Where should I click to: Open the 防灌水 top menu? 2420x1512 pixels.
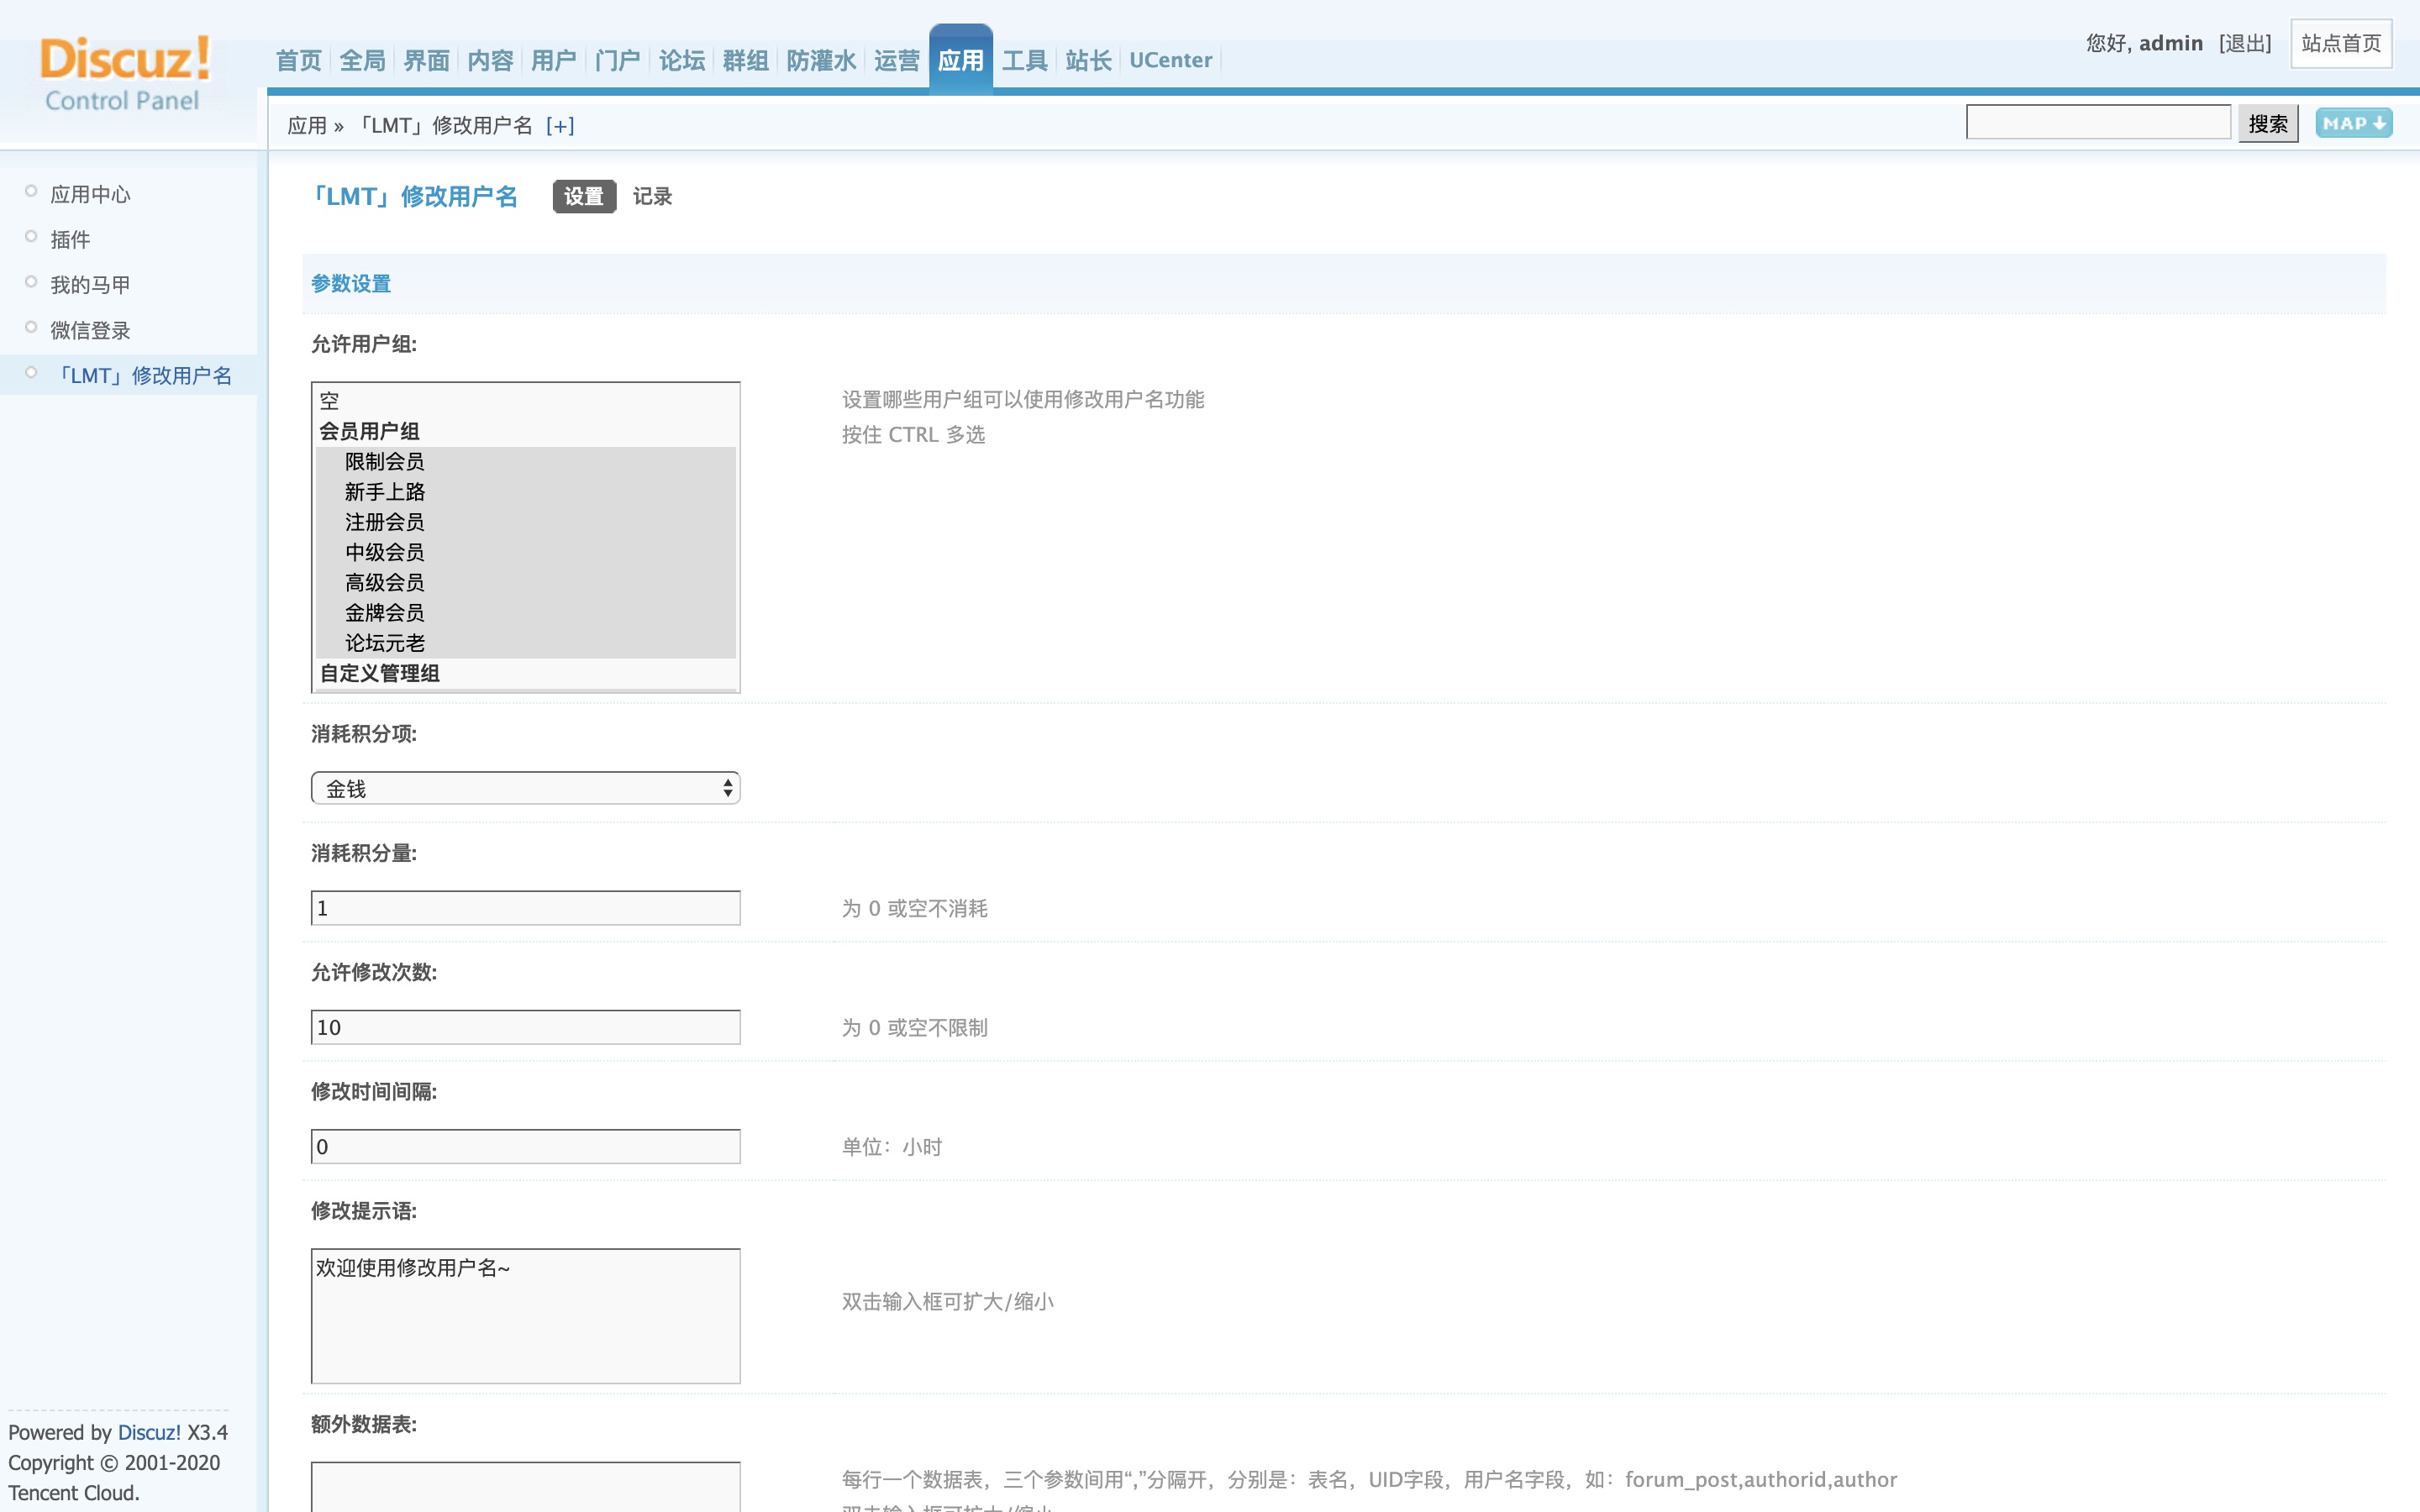click(x=821, y=61)
